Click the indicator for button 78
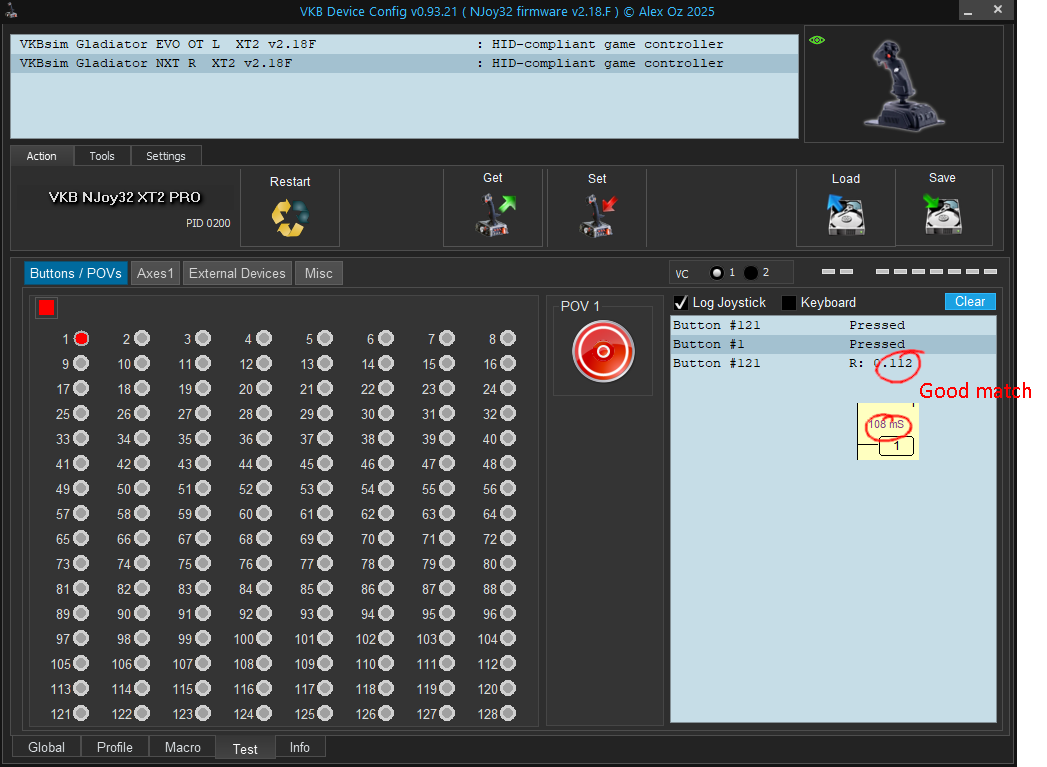The width and height of the screenshot is (1047, 767). [x=386, y=563]
